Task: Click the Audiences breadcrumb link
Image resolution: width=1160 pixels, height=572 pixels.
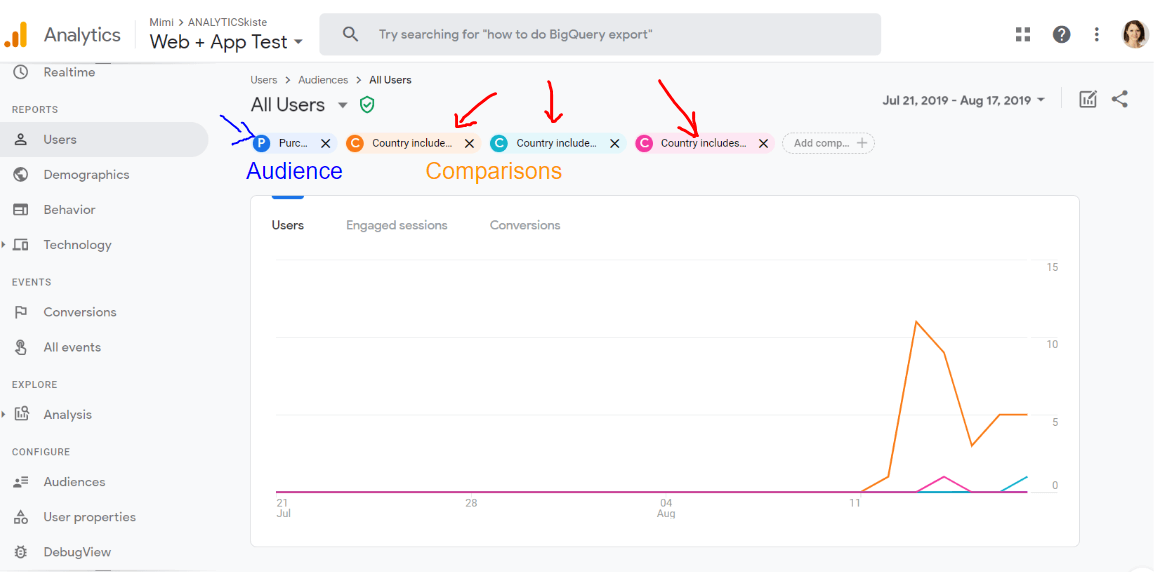Action: coord(323,80)
